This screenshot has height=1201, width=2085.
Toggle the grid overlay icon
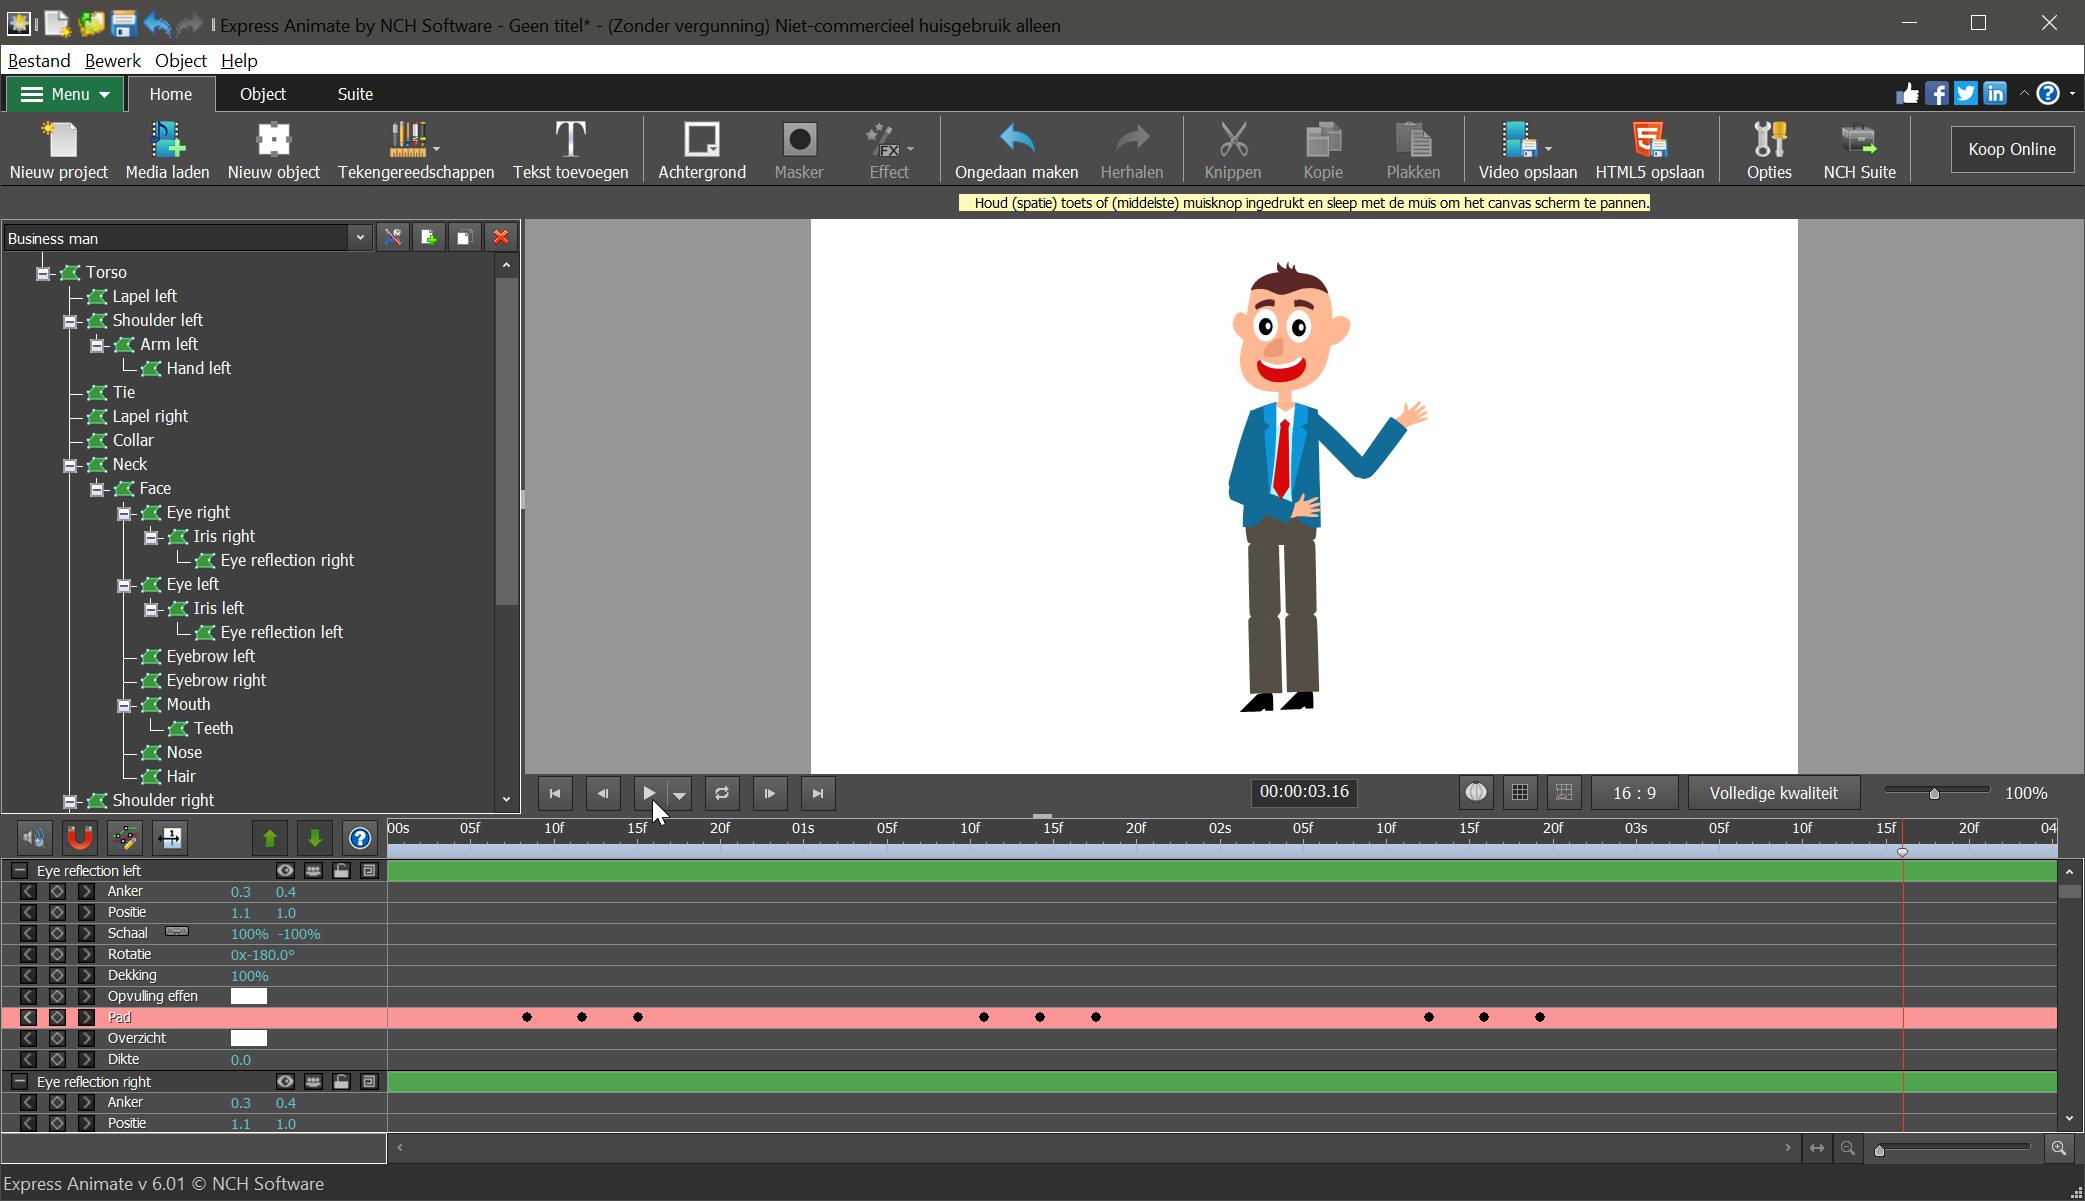[1520, 793]
